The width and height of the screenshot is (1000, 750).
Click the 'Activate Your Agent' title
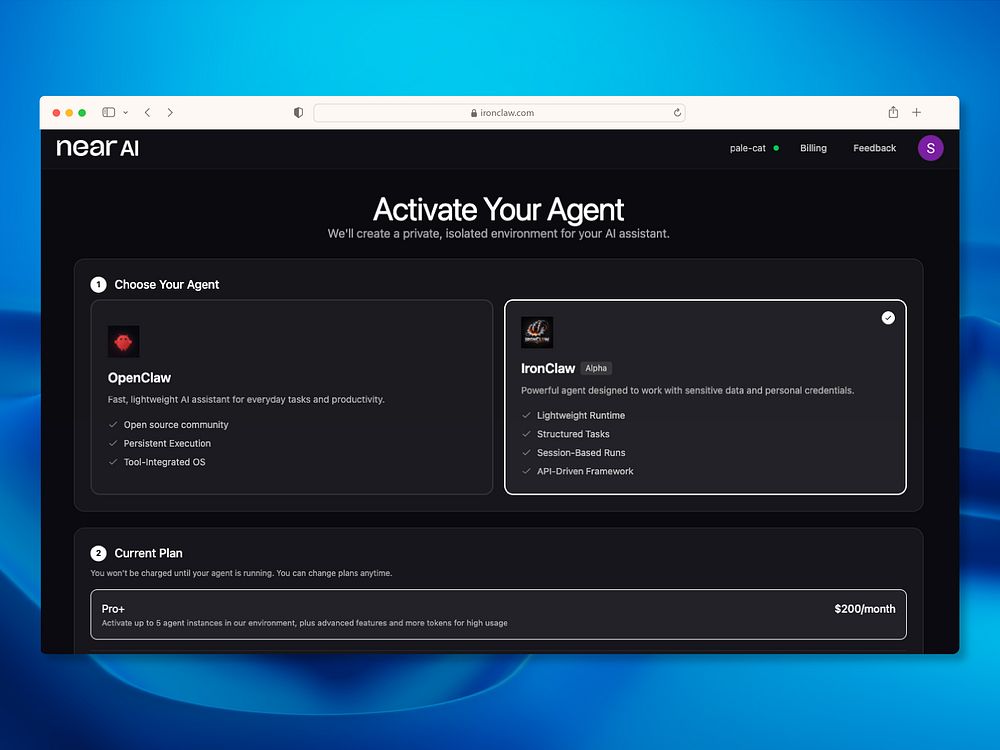pos(498,209)
